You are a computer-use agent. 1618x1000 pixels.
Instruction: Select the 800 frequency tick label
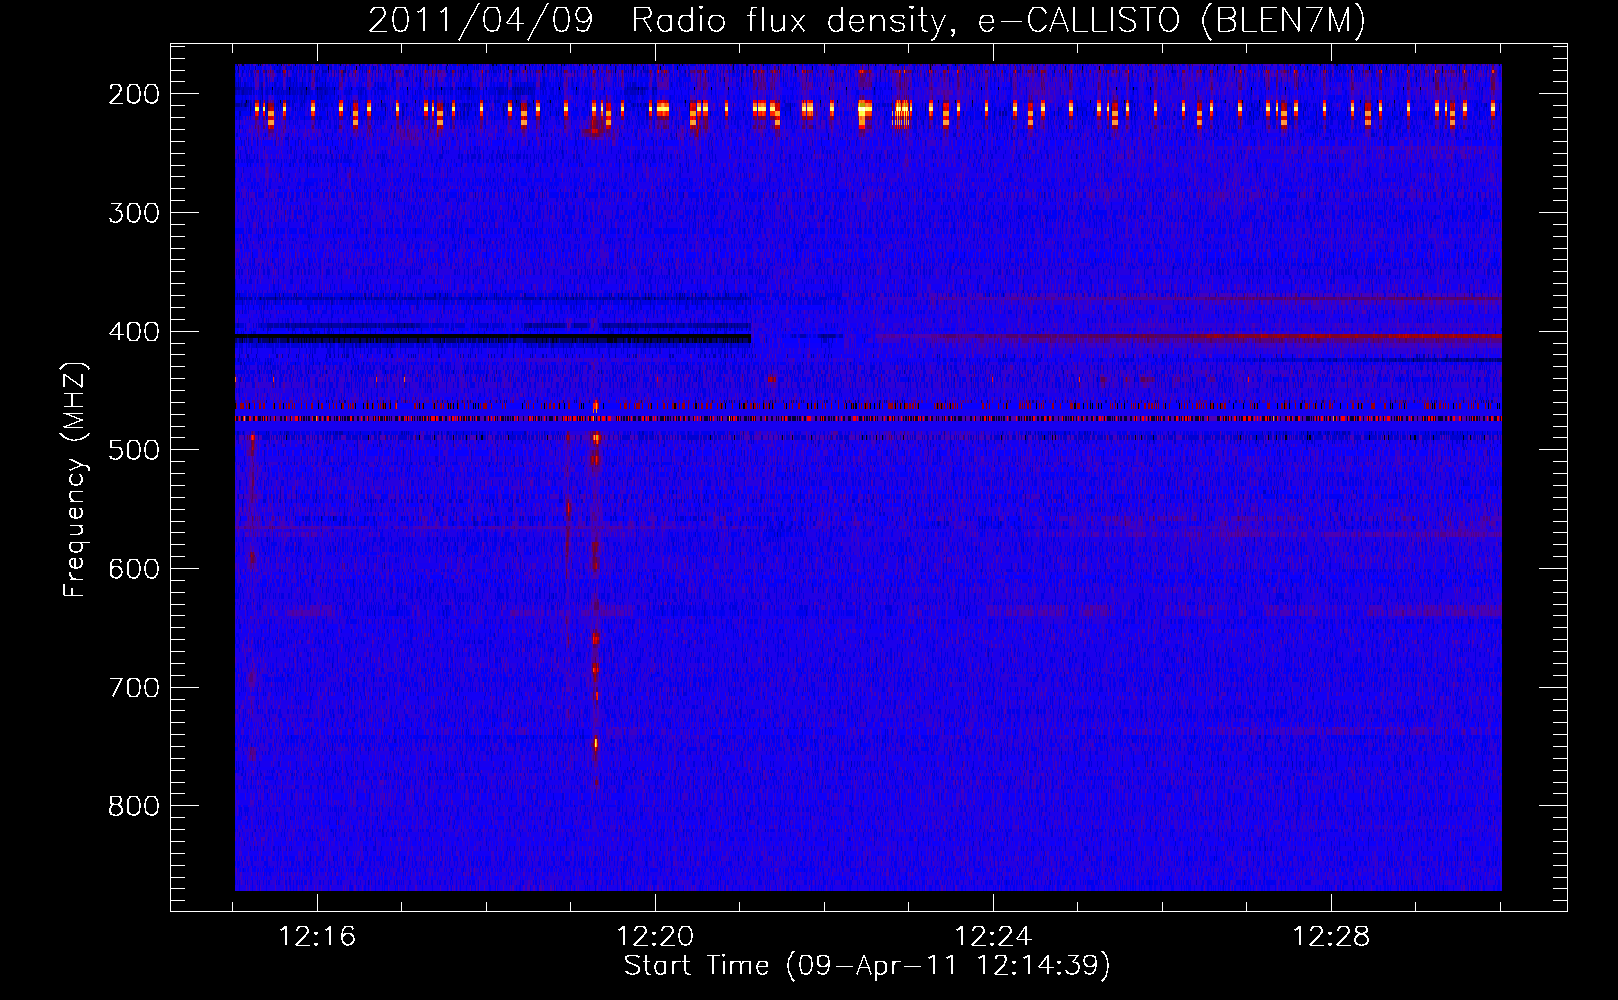click(134, 806)
